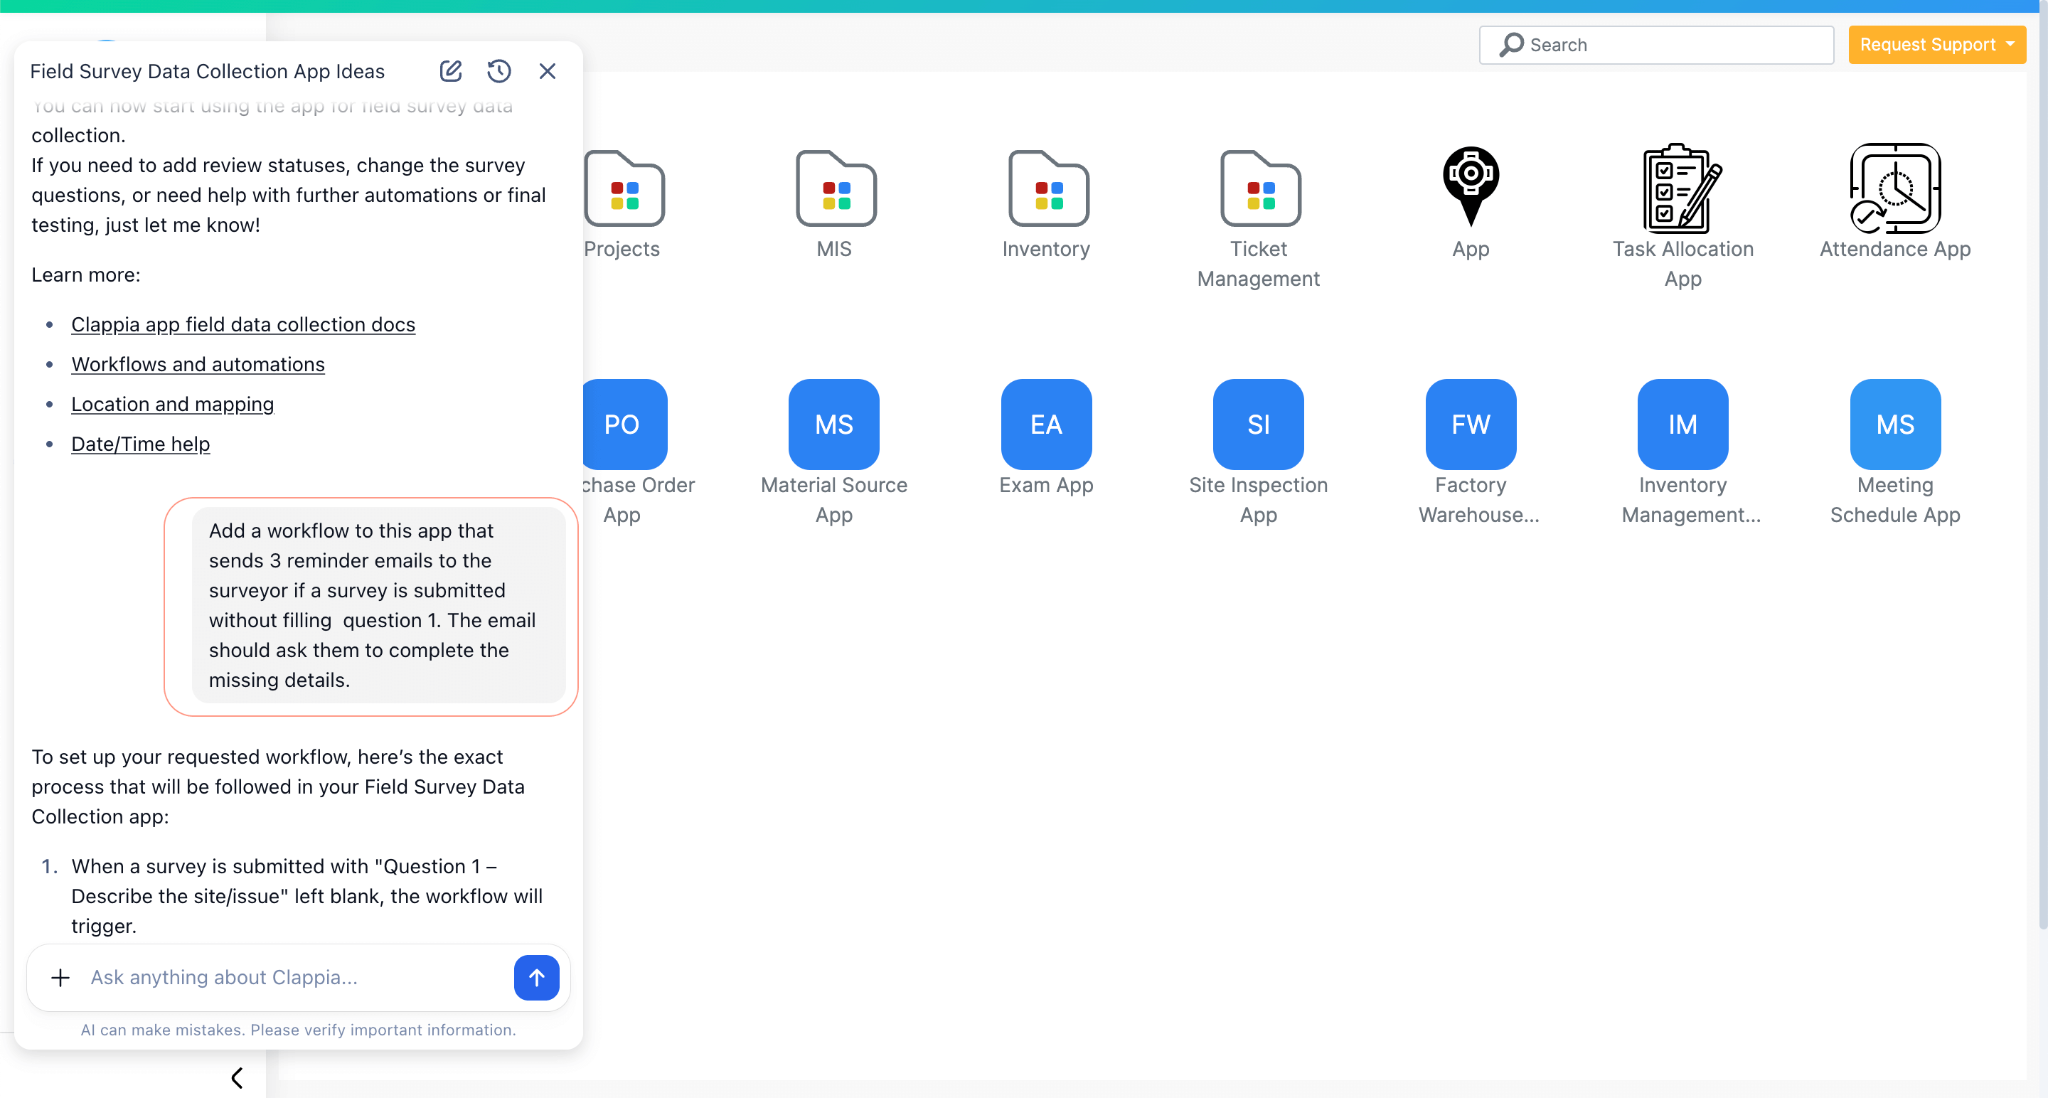Open the Ticket Management folder
The height and width of the screenshot is (1098, 2048).
(x=1258, y=190)
